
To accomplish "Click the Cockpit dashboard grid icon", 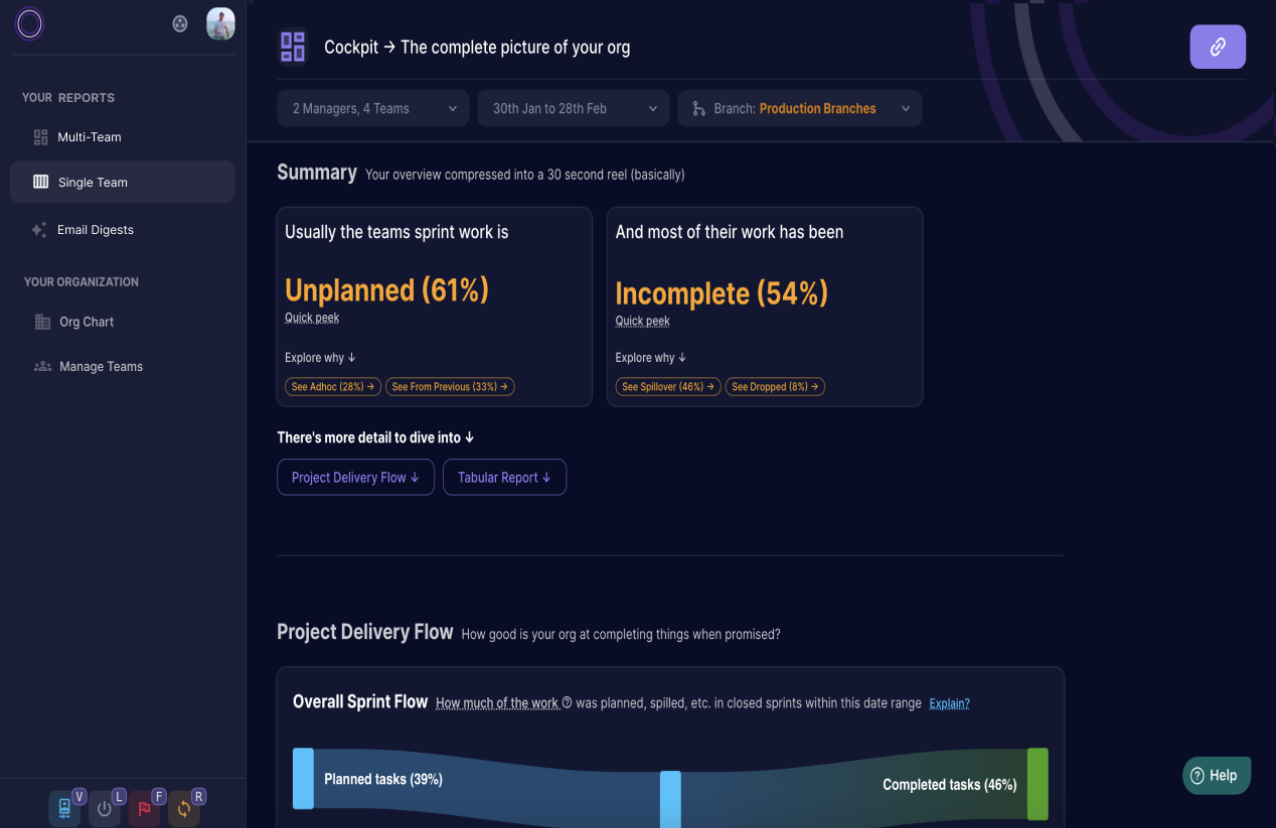I will tap(292, 47).
